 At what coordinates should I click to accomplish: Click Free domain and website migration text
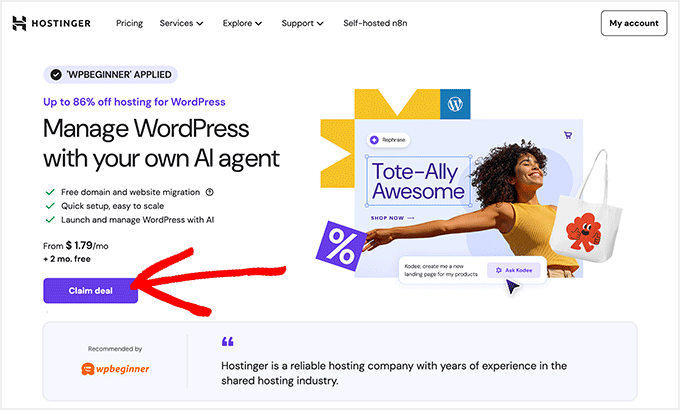pyautogui.click(x=130, y=192)
